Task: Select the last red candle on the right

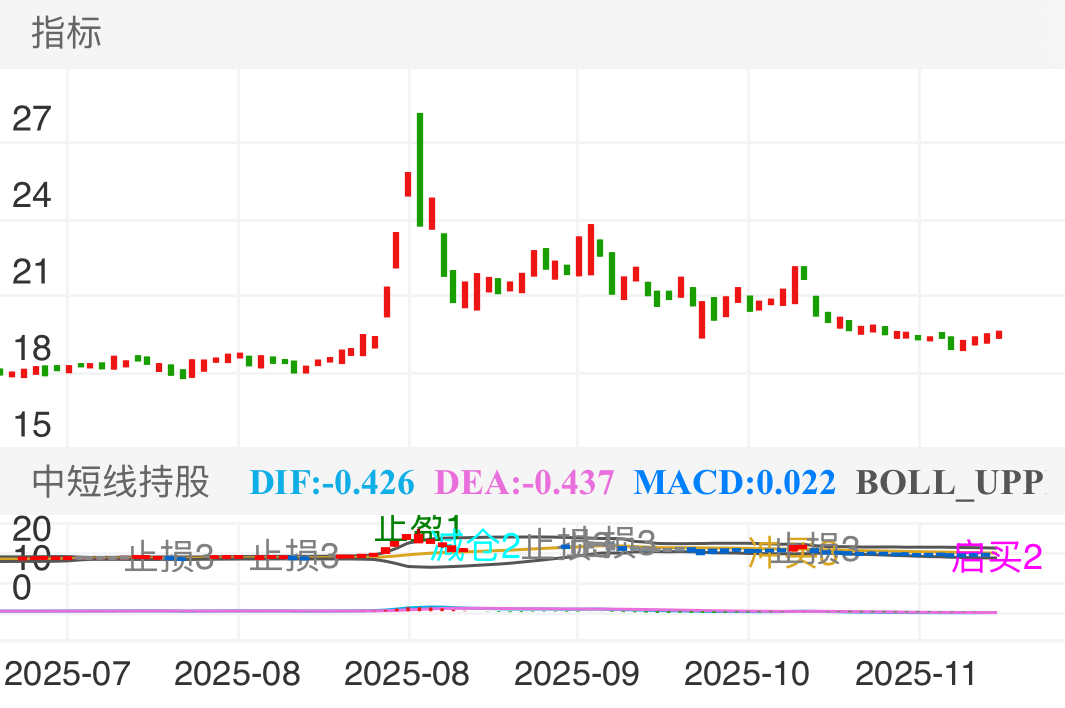Action: [999, 335]
